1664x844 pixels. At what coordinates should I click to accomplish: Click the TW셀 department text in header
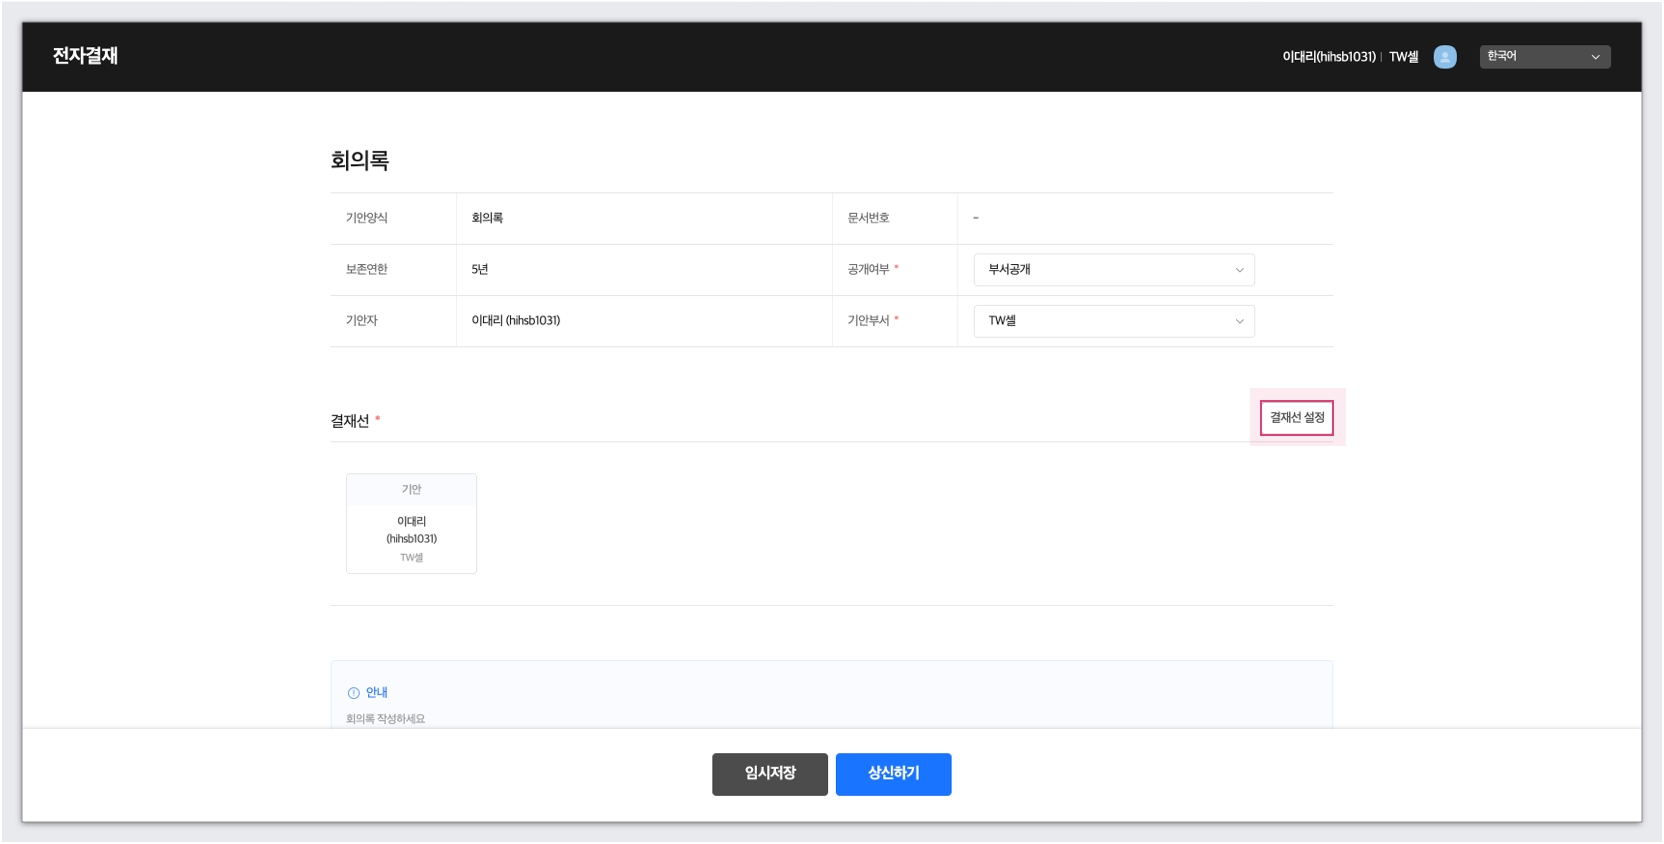pyautogui.click(x=1403, y=57)
